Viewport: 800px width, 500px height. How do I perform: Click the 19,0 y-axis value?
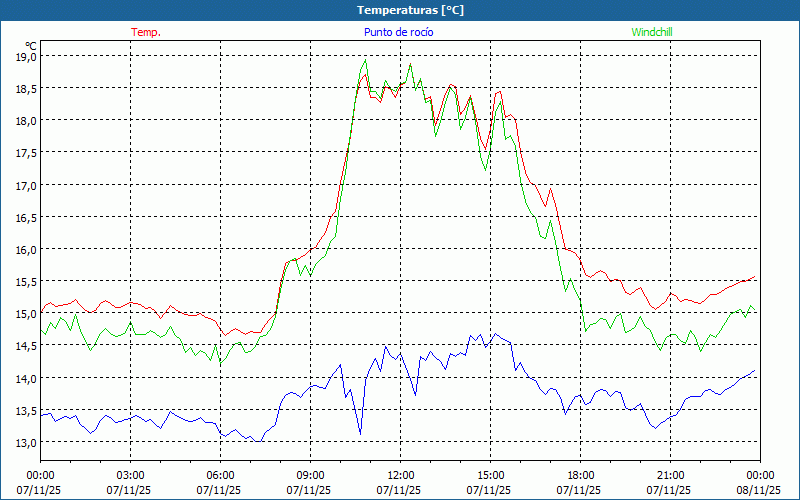click(x=25, y=57)
